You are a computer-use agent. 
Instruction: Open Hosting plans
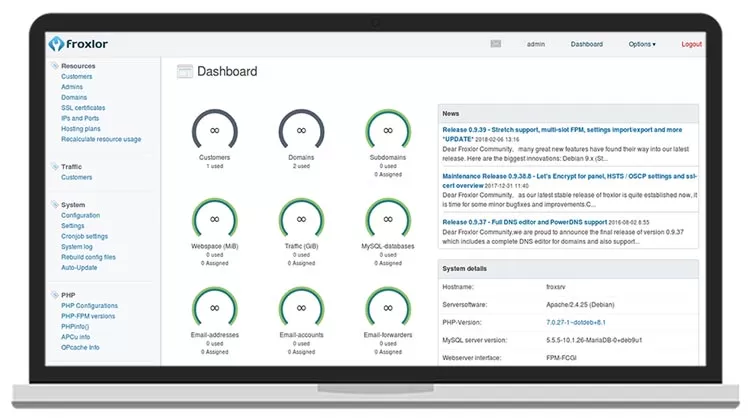pyautogui.click(x=80, y=129)
